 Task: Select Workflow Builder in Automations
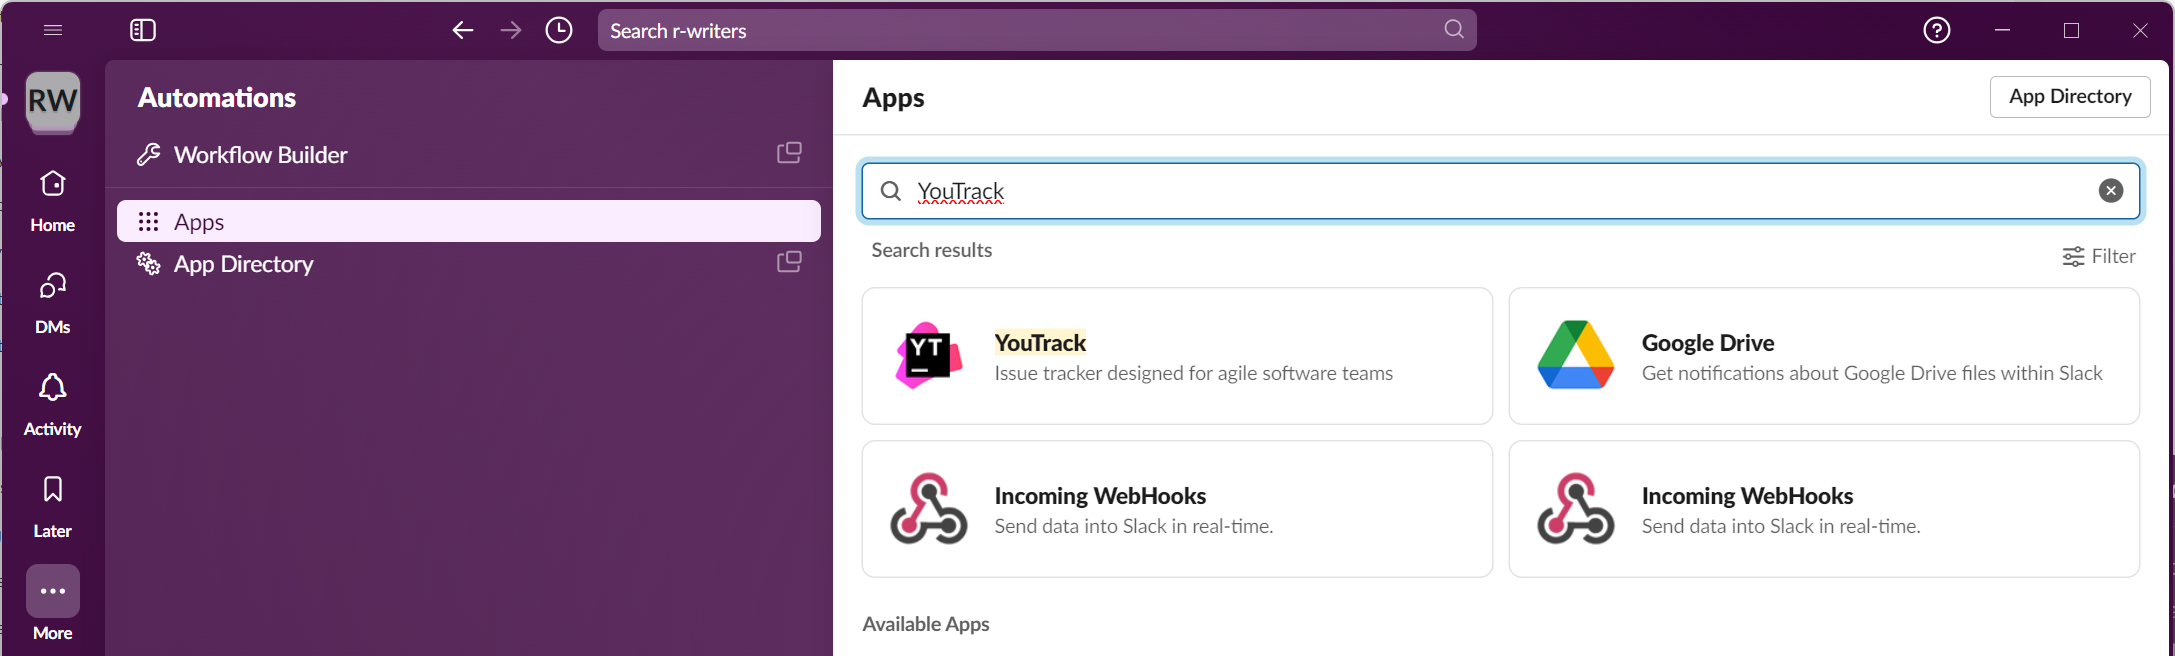pyautogui.click(x=260, y=155)
